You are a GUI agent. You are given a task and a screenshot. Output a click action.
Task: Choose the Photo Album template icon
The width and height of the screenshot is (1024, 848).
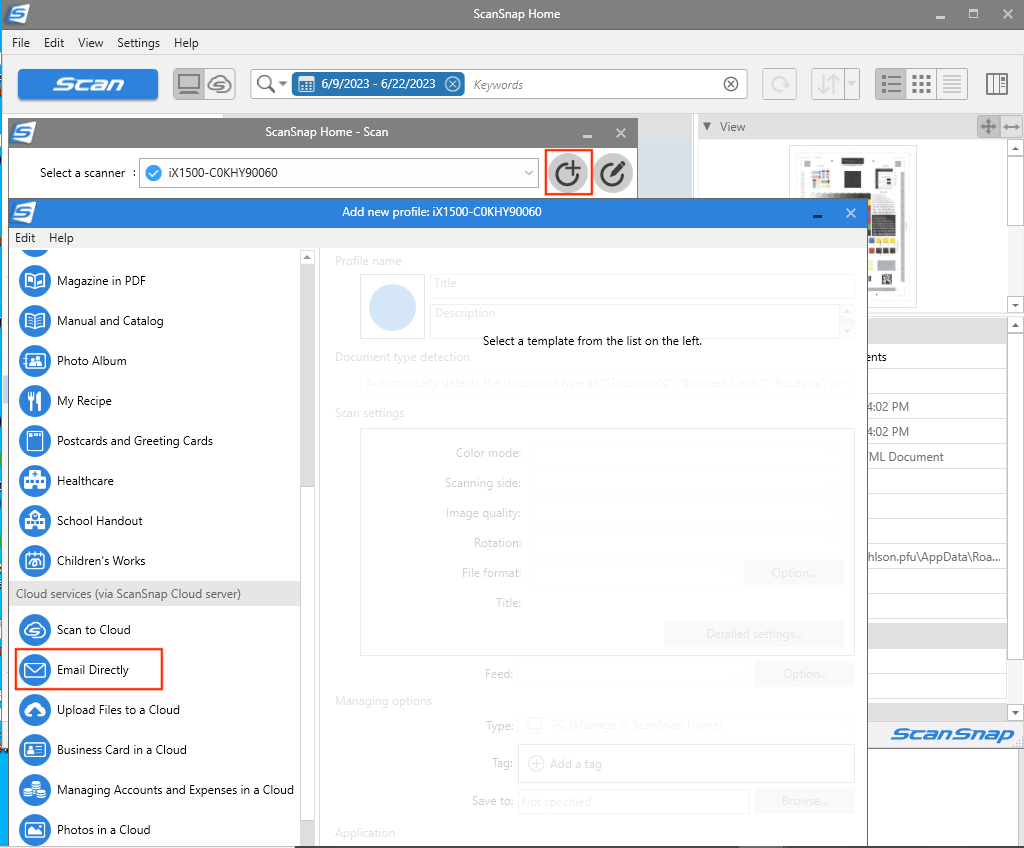(x=34, y=361)
